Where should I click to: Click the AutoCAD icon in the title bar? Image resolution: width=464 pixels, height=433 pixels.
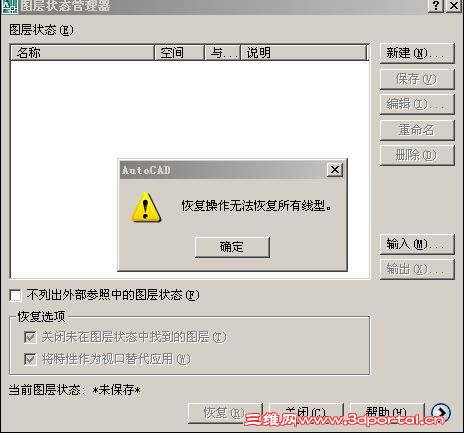[9, 6]
